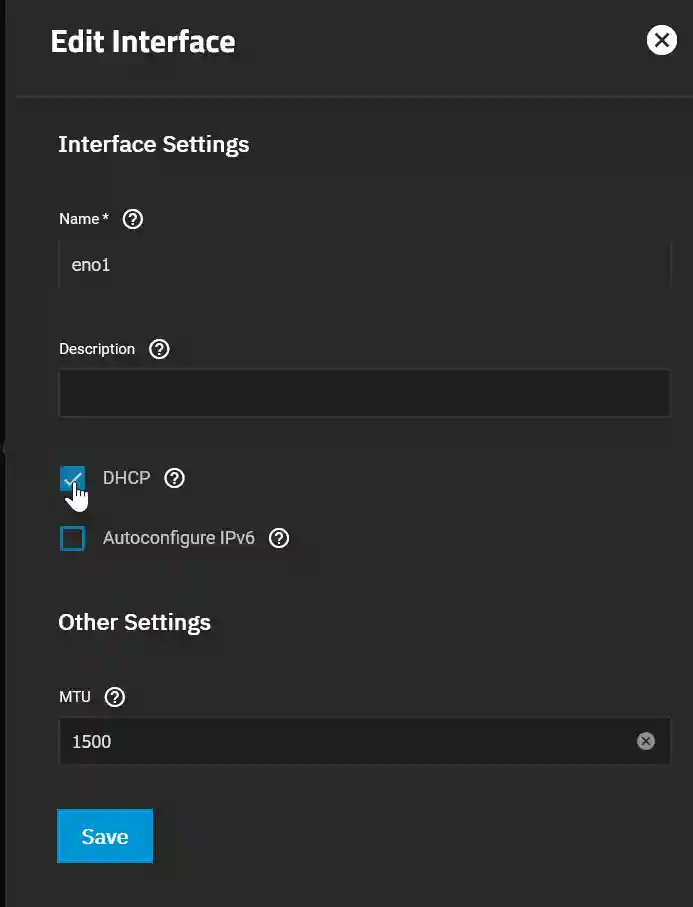Open help for the Description field

point(158,349)
